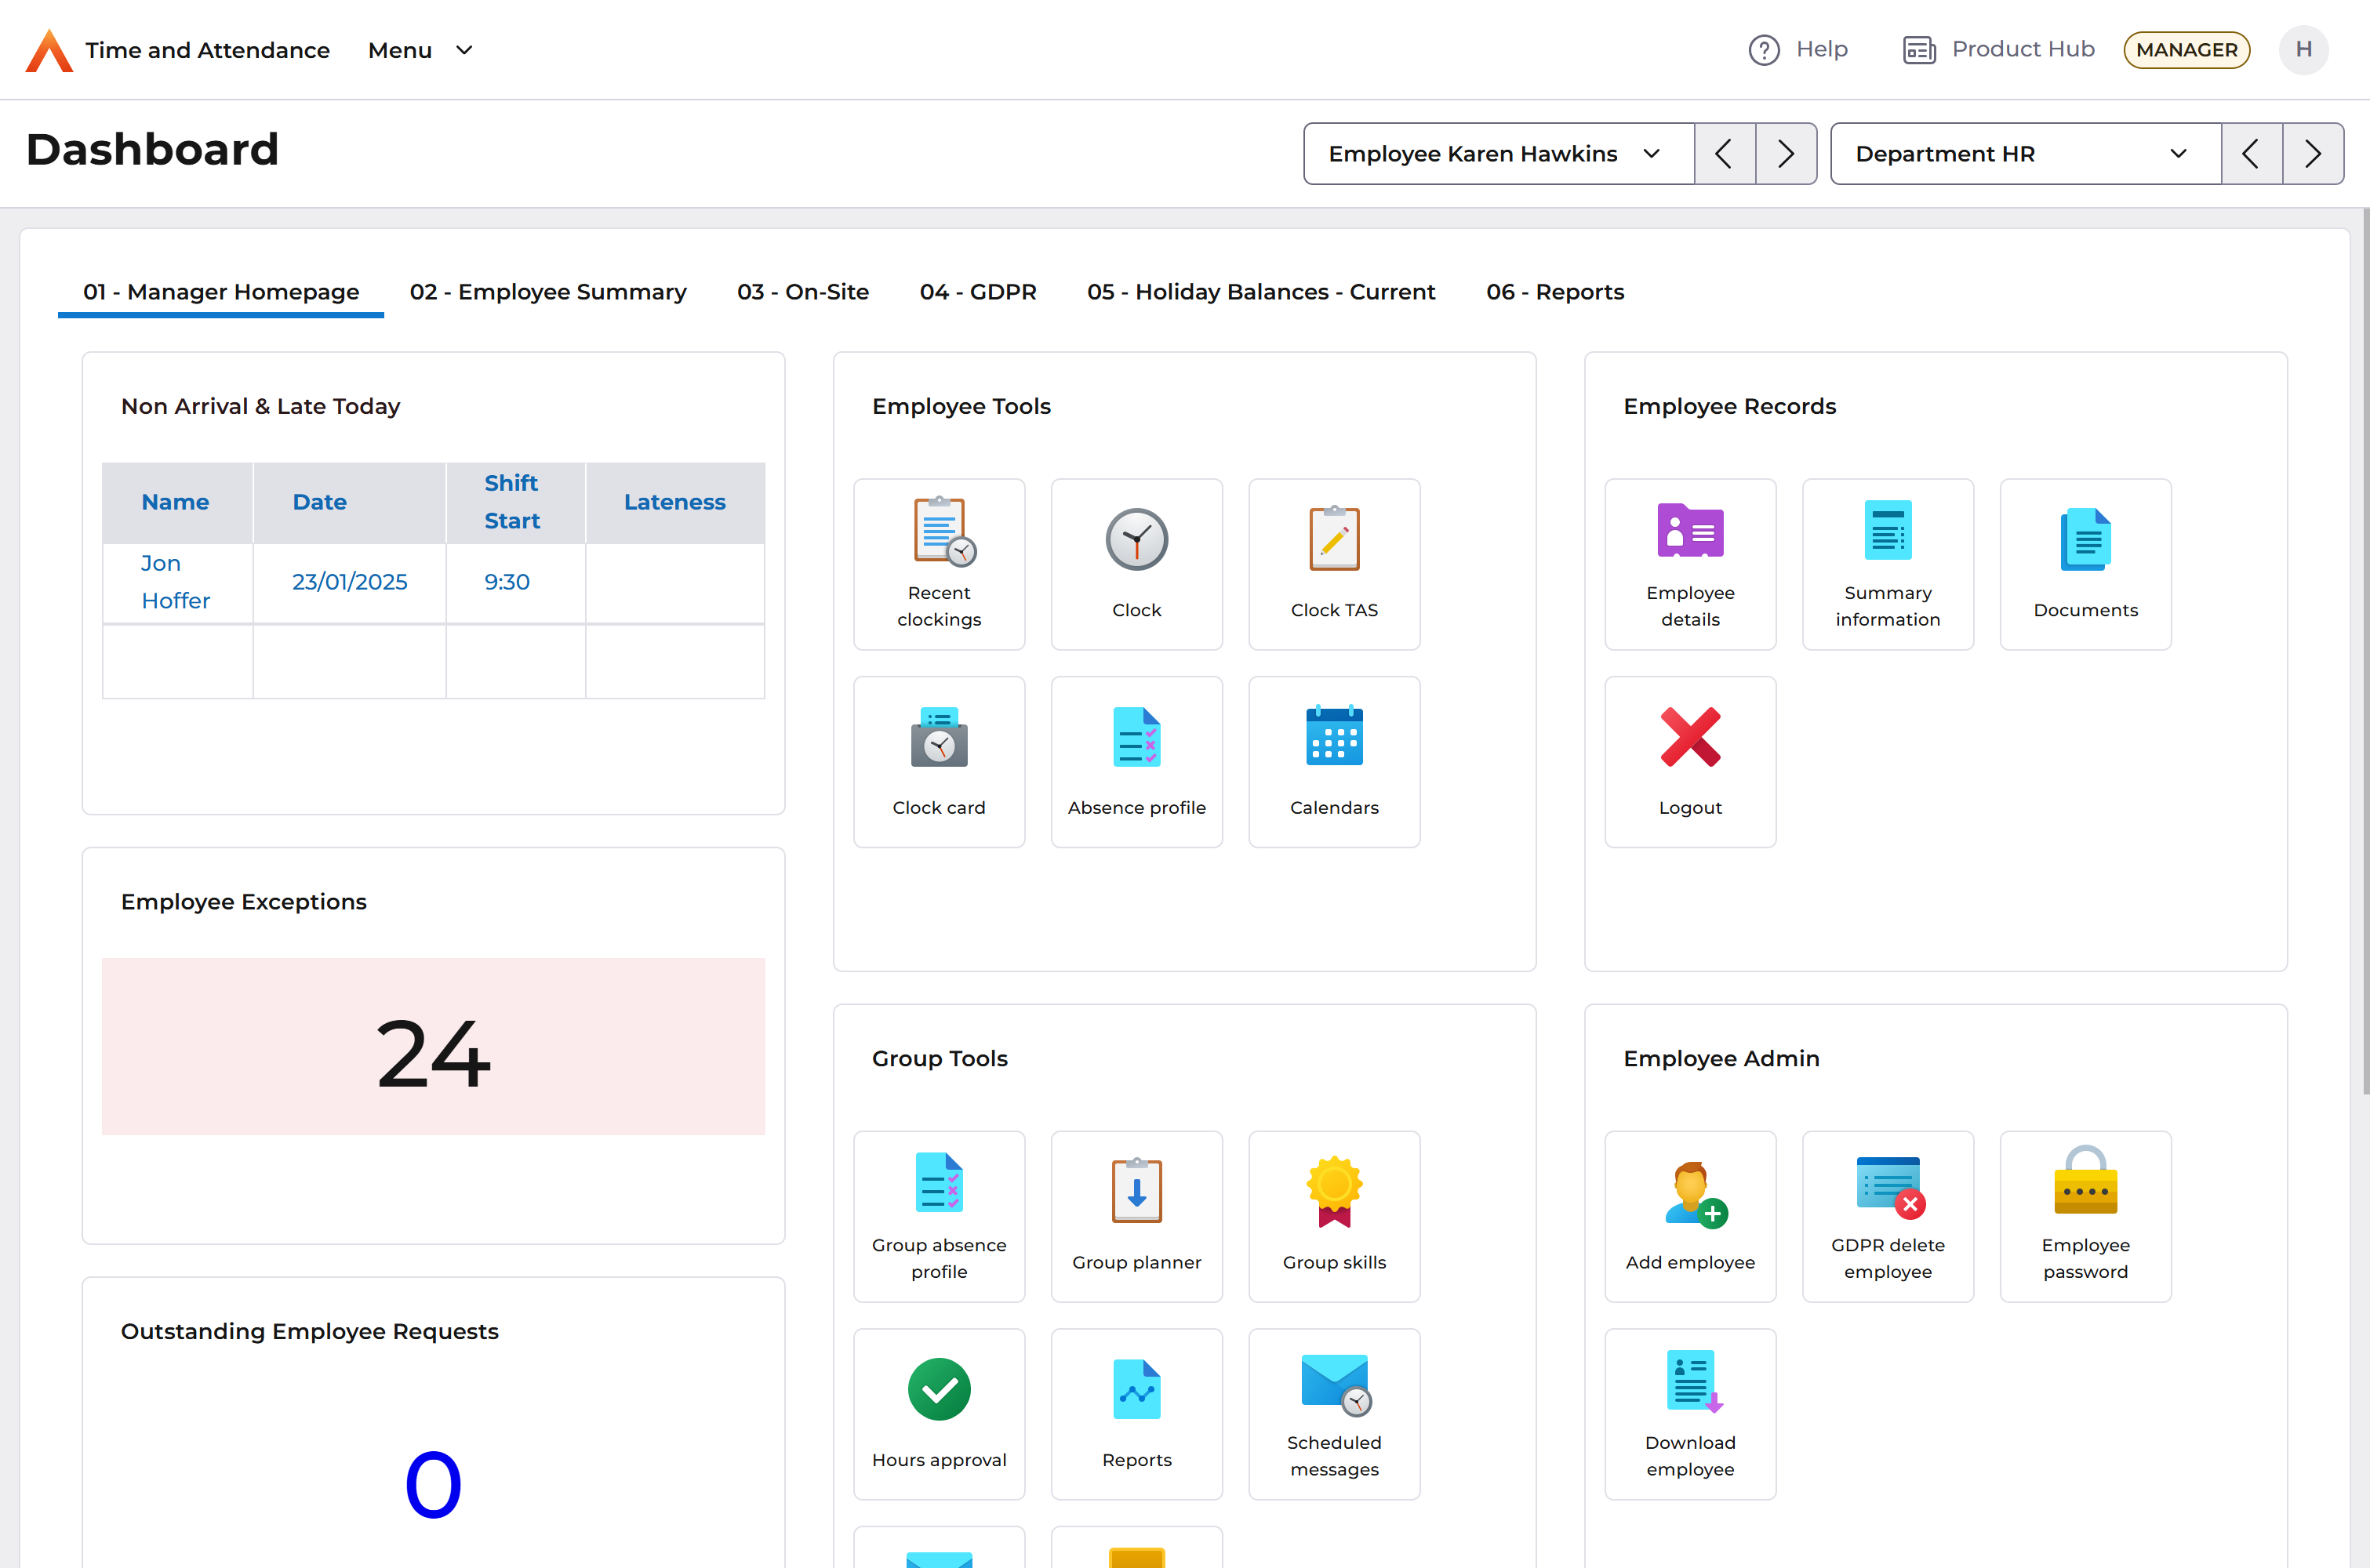Image resolution: width=2370 pixels, height=1568 pixels.
Task: Click Jon Hoffer in Non Arrival table
Action: point(176,581)
